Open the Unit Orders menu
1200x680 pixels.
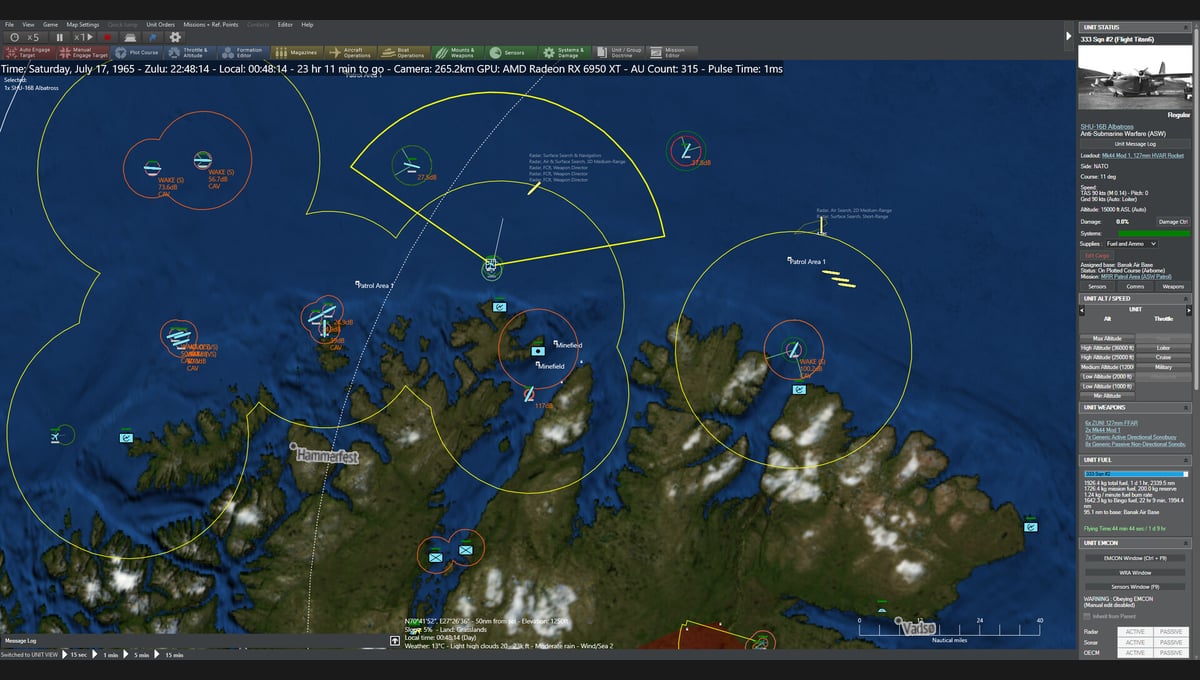pos(160,24)
